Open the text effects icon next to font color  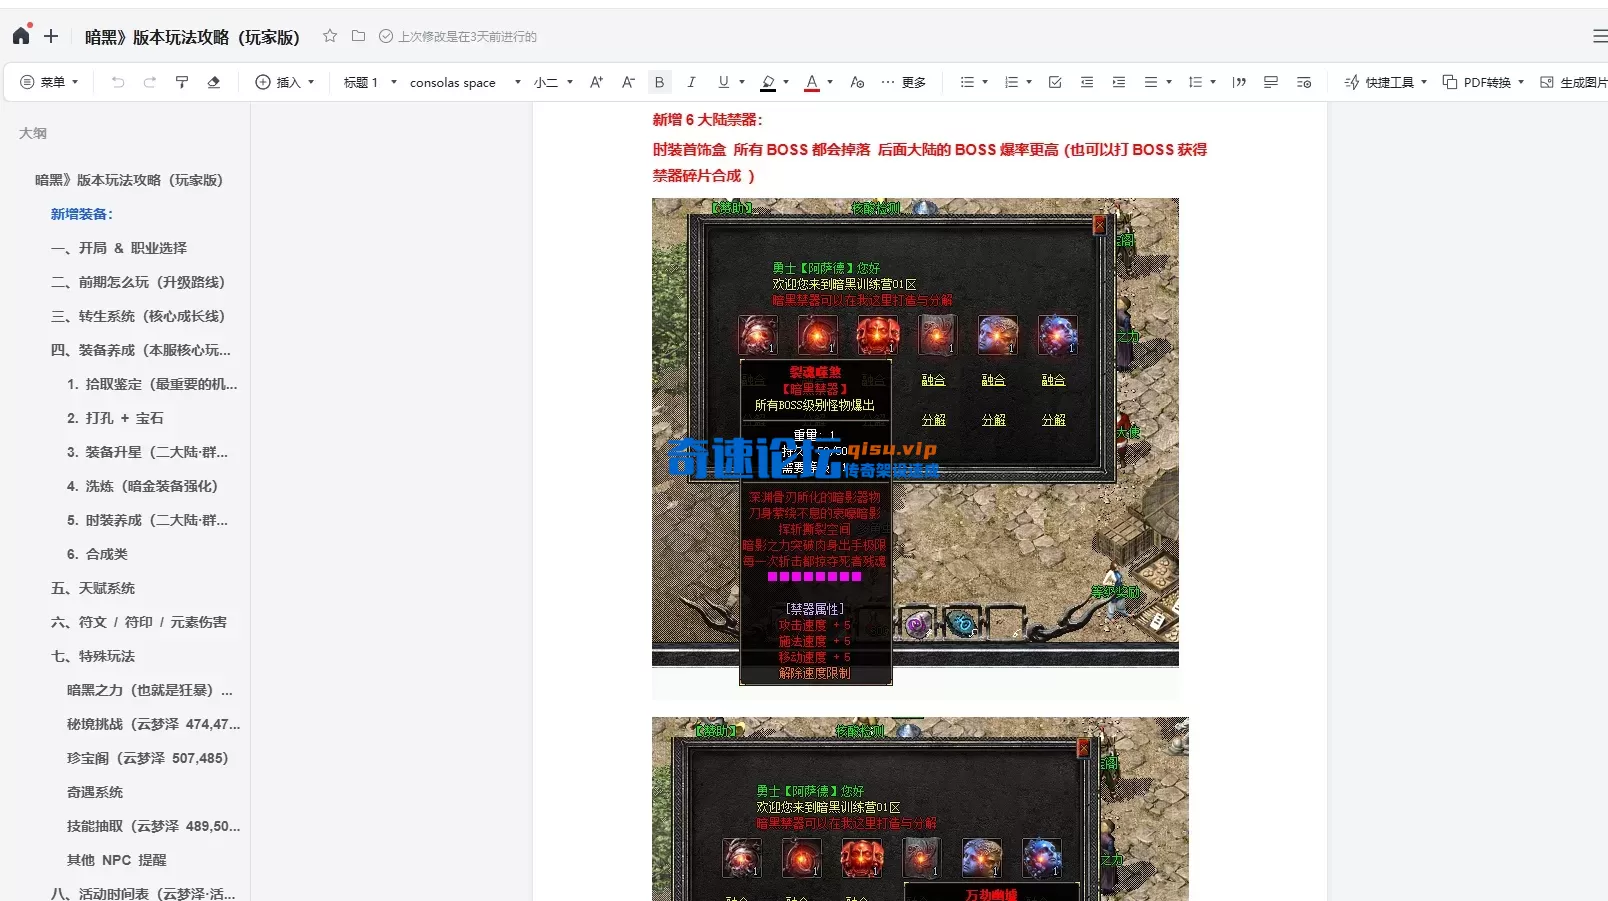click(857, 82)
